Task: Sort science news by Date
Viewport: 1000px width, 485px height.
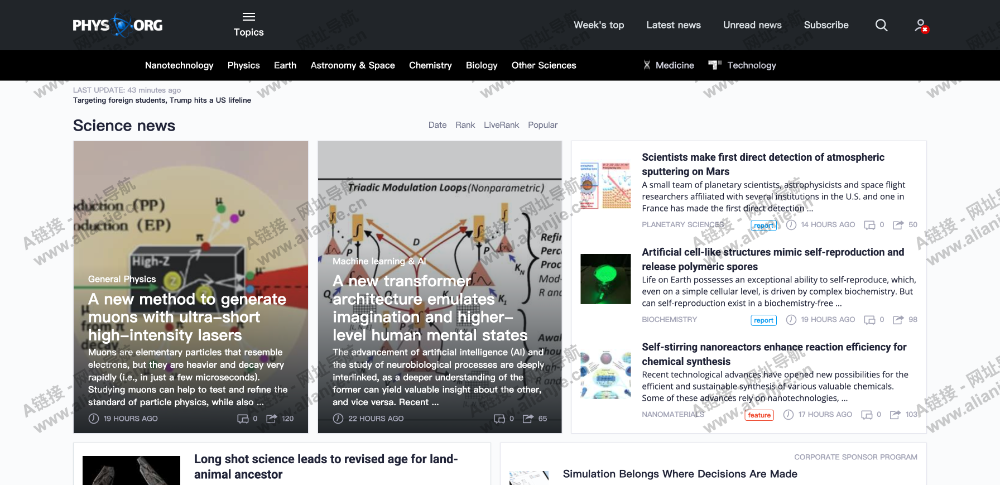Action: (438, 125)
